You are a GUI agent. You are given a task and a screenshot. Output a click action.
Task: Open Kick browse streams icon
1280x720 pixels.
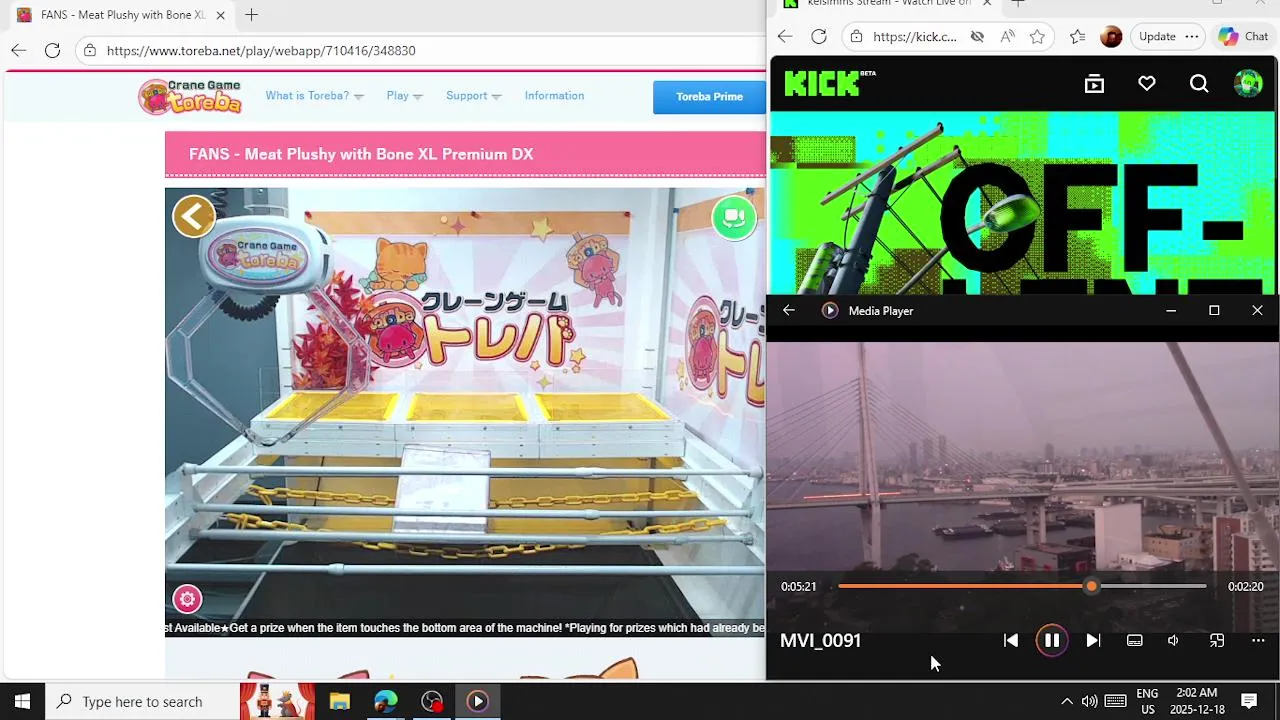pyautogui.click(x=1095, y=84)
